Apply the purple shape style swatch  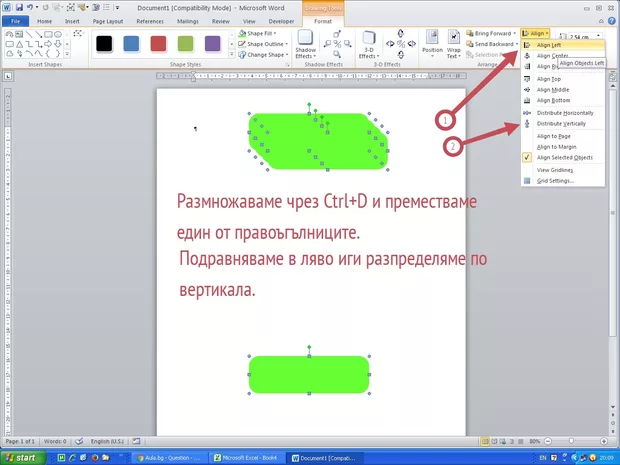point(212,43)
